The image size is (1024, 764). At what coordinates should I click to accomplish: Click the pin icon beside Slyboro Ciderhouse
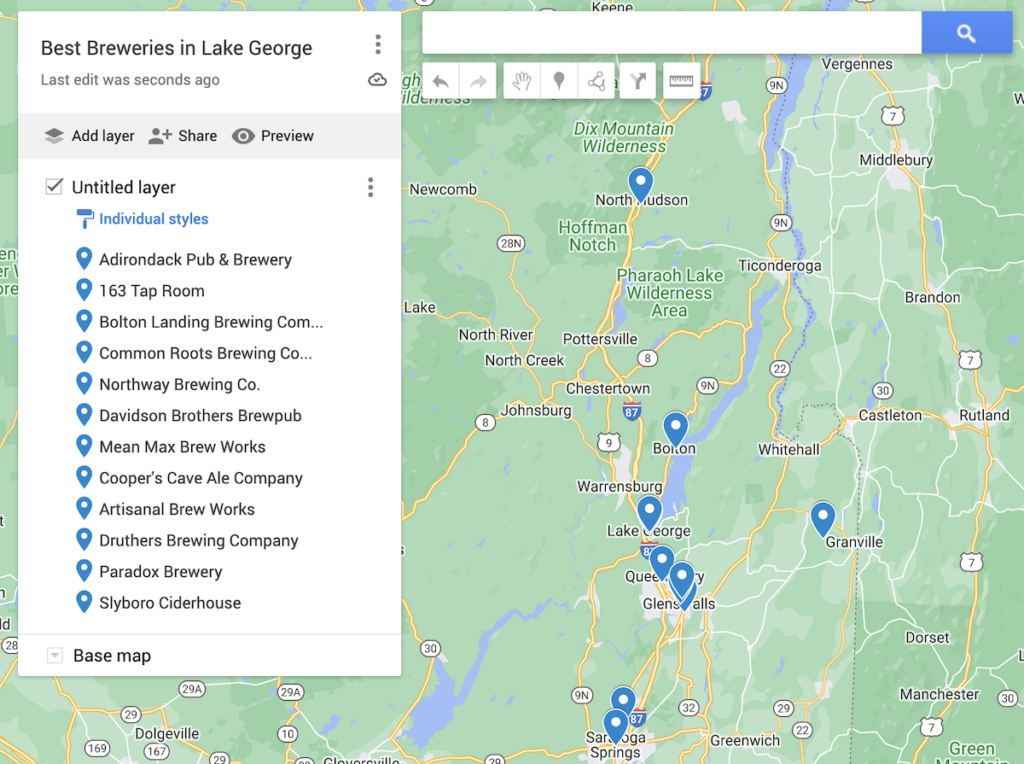[84, 602]
